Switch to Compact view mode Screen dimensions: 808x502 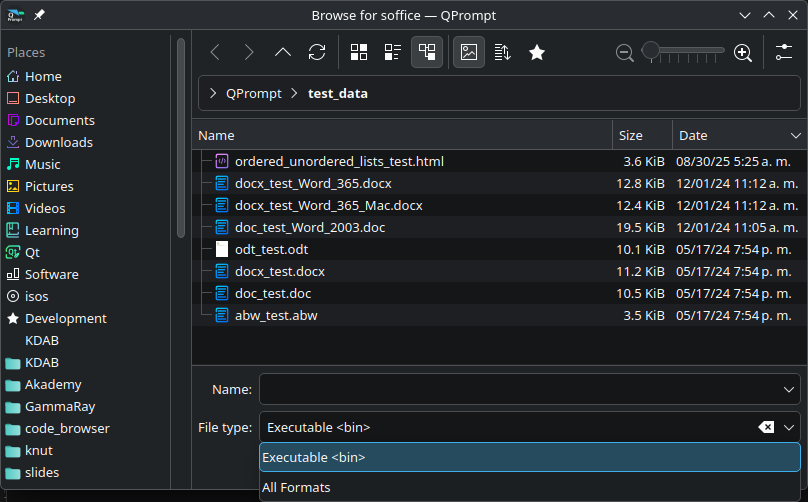pyautogui.click(x=393, y=52)
